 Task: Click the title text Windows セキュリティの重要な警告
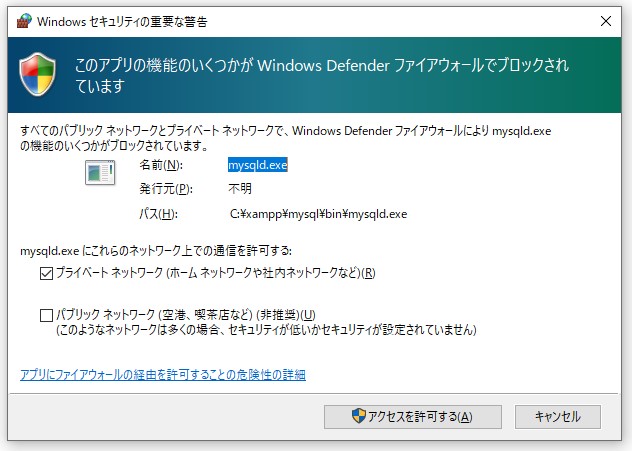coord(124,19)
